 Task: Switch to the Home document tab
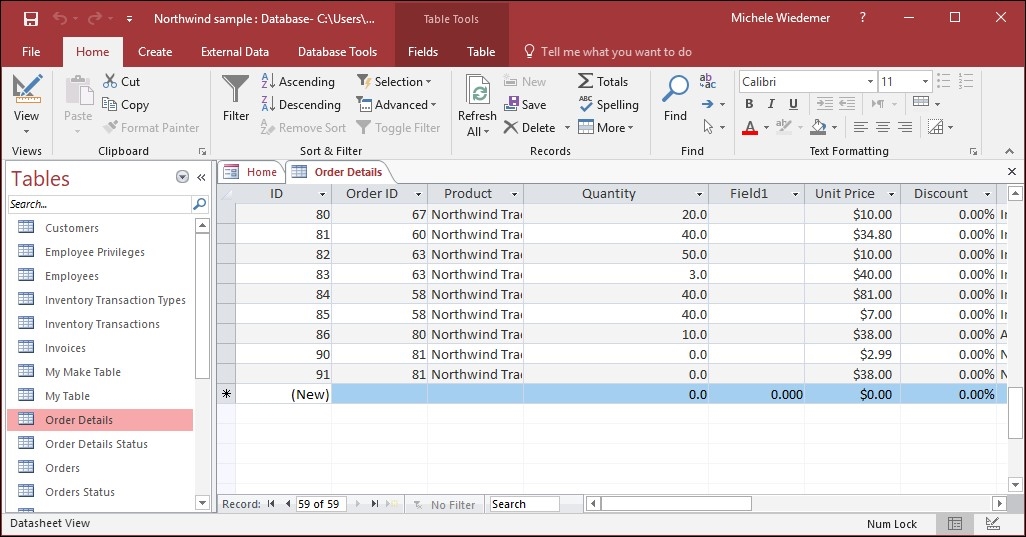coord(252,172)
